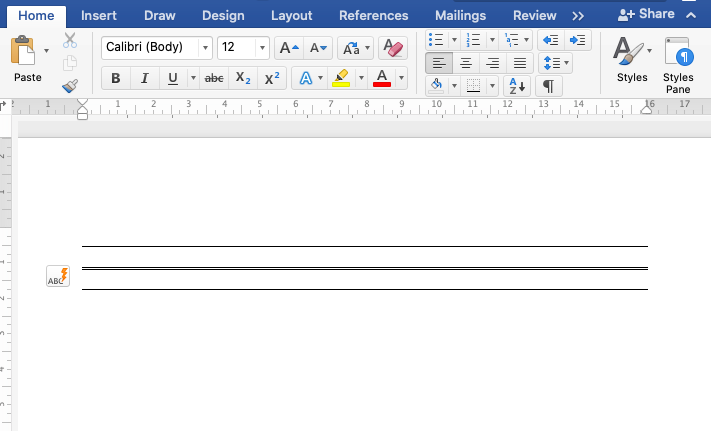Image resolution: width=711 pixels, height=431 pixels.
Task: Click the Multilevel List icon
Action: point(511,40)
